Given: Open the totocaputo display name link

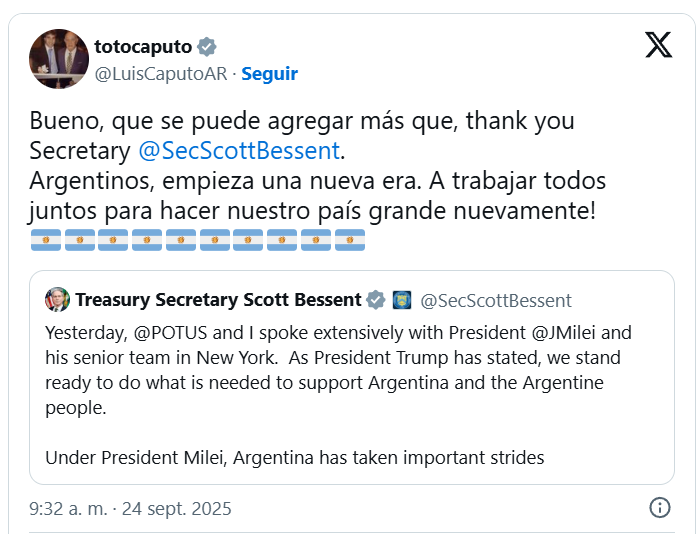Looking at the screenshot, I should (x=143, y=47).
